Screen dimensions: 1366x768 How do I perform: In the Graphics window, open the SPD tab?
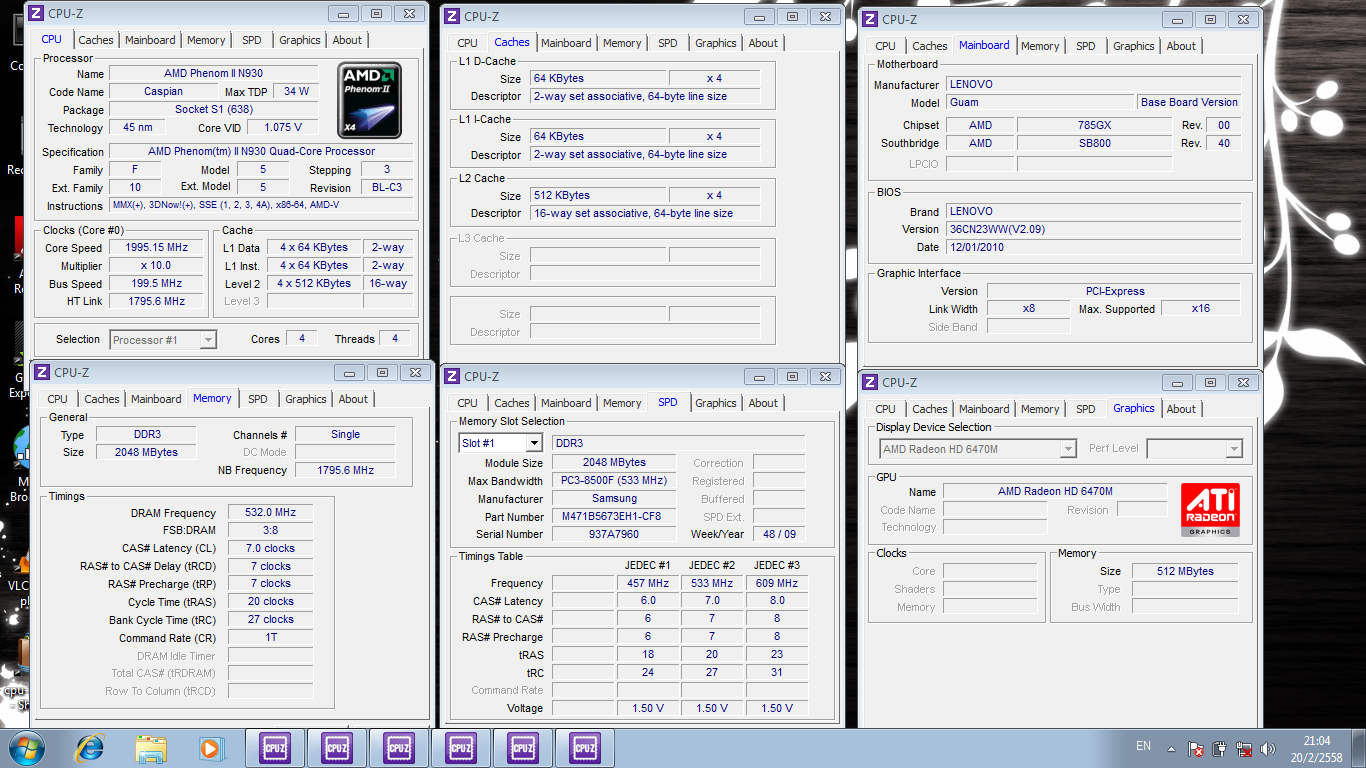pos(1086,409)
